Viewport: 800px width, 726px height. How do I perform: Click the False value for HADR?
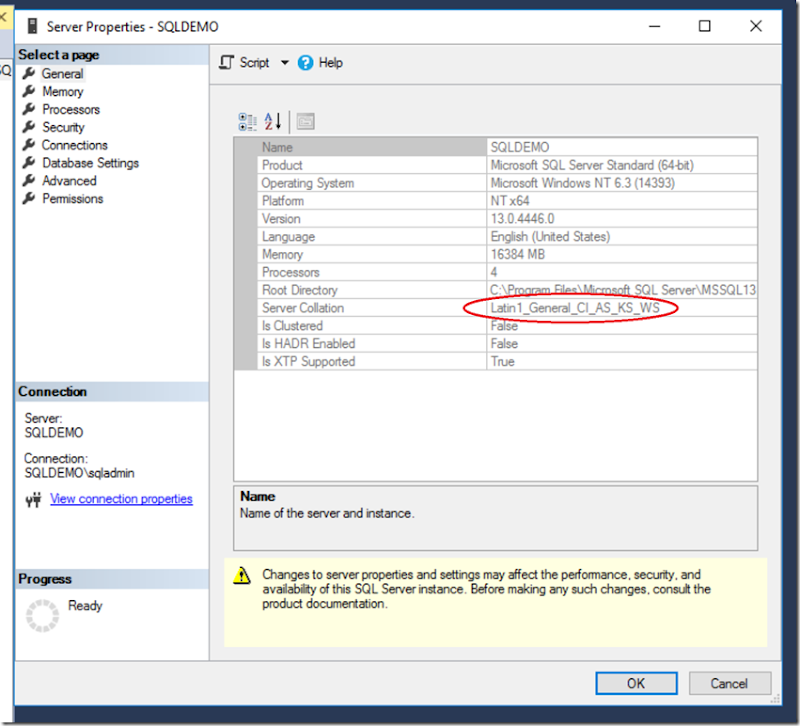(504, 344)
